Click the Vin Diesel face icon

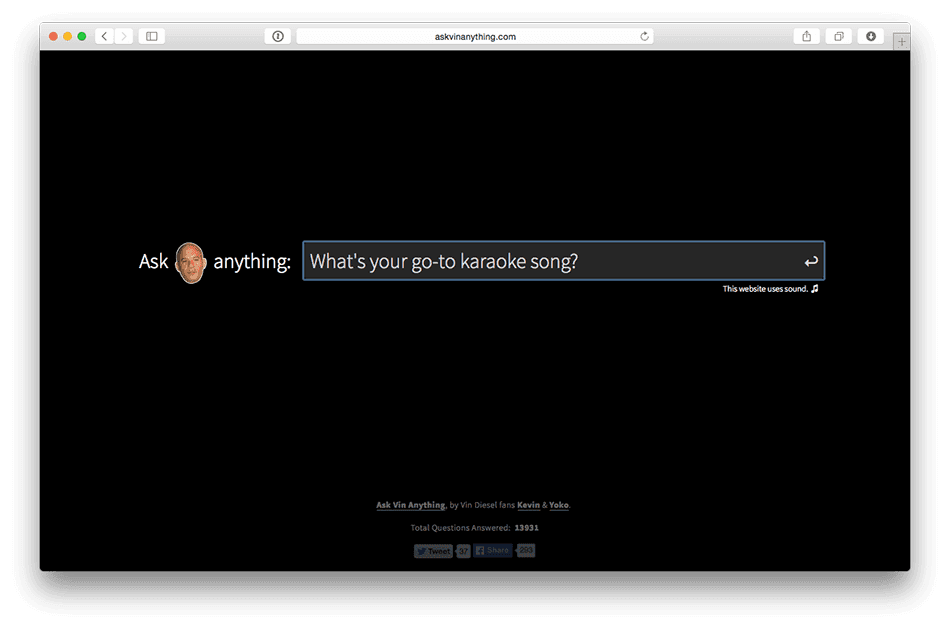(188, 262)
